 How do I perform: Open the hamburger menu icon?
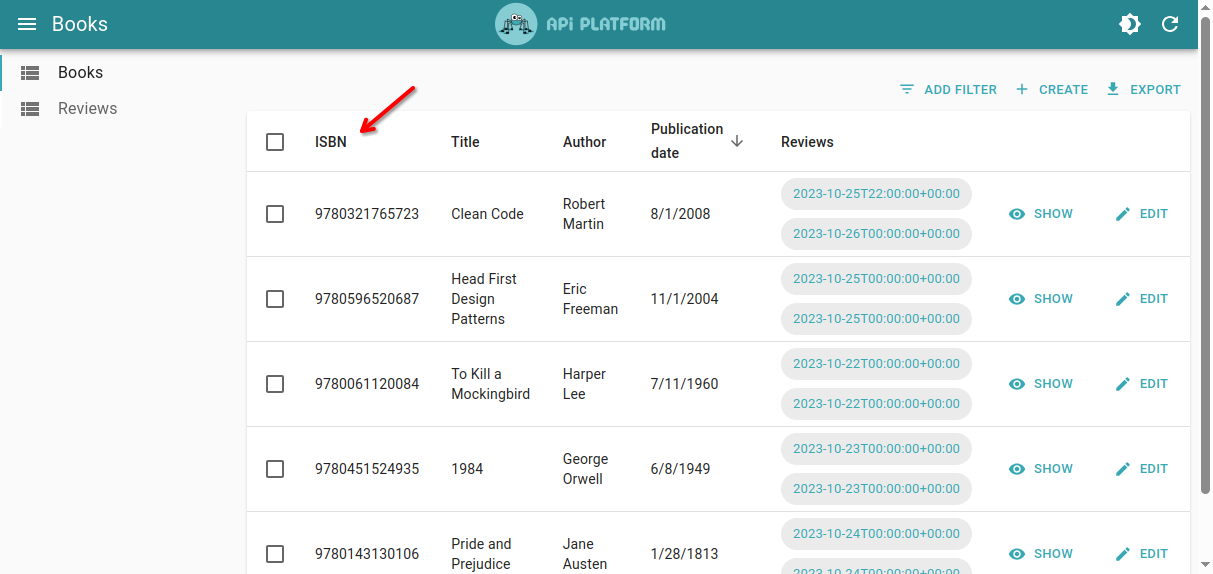[27, 24]
